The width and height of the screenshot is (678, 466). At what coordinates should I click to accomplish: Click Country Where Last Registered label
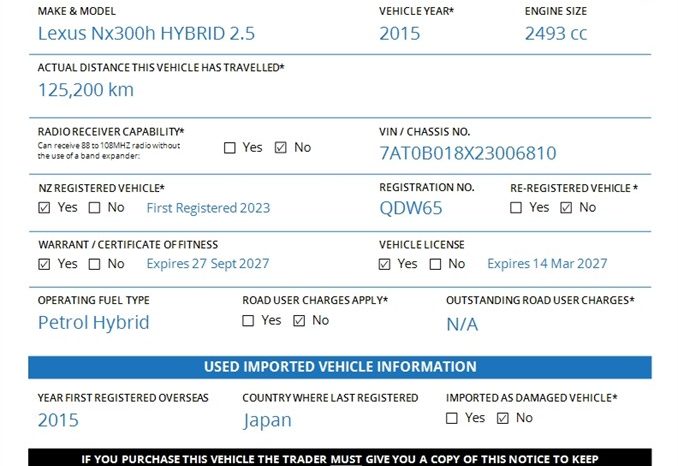coord(330,398)
